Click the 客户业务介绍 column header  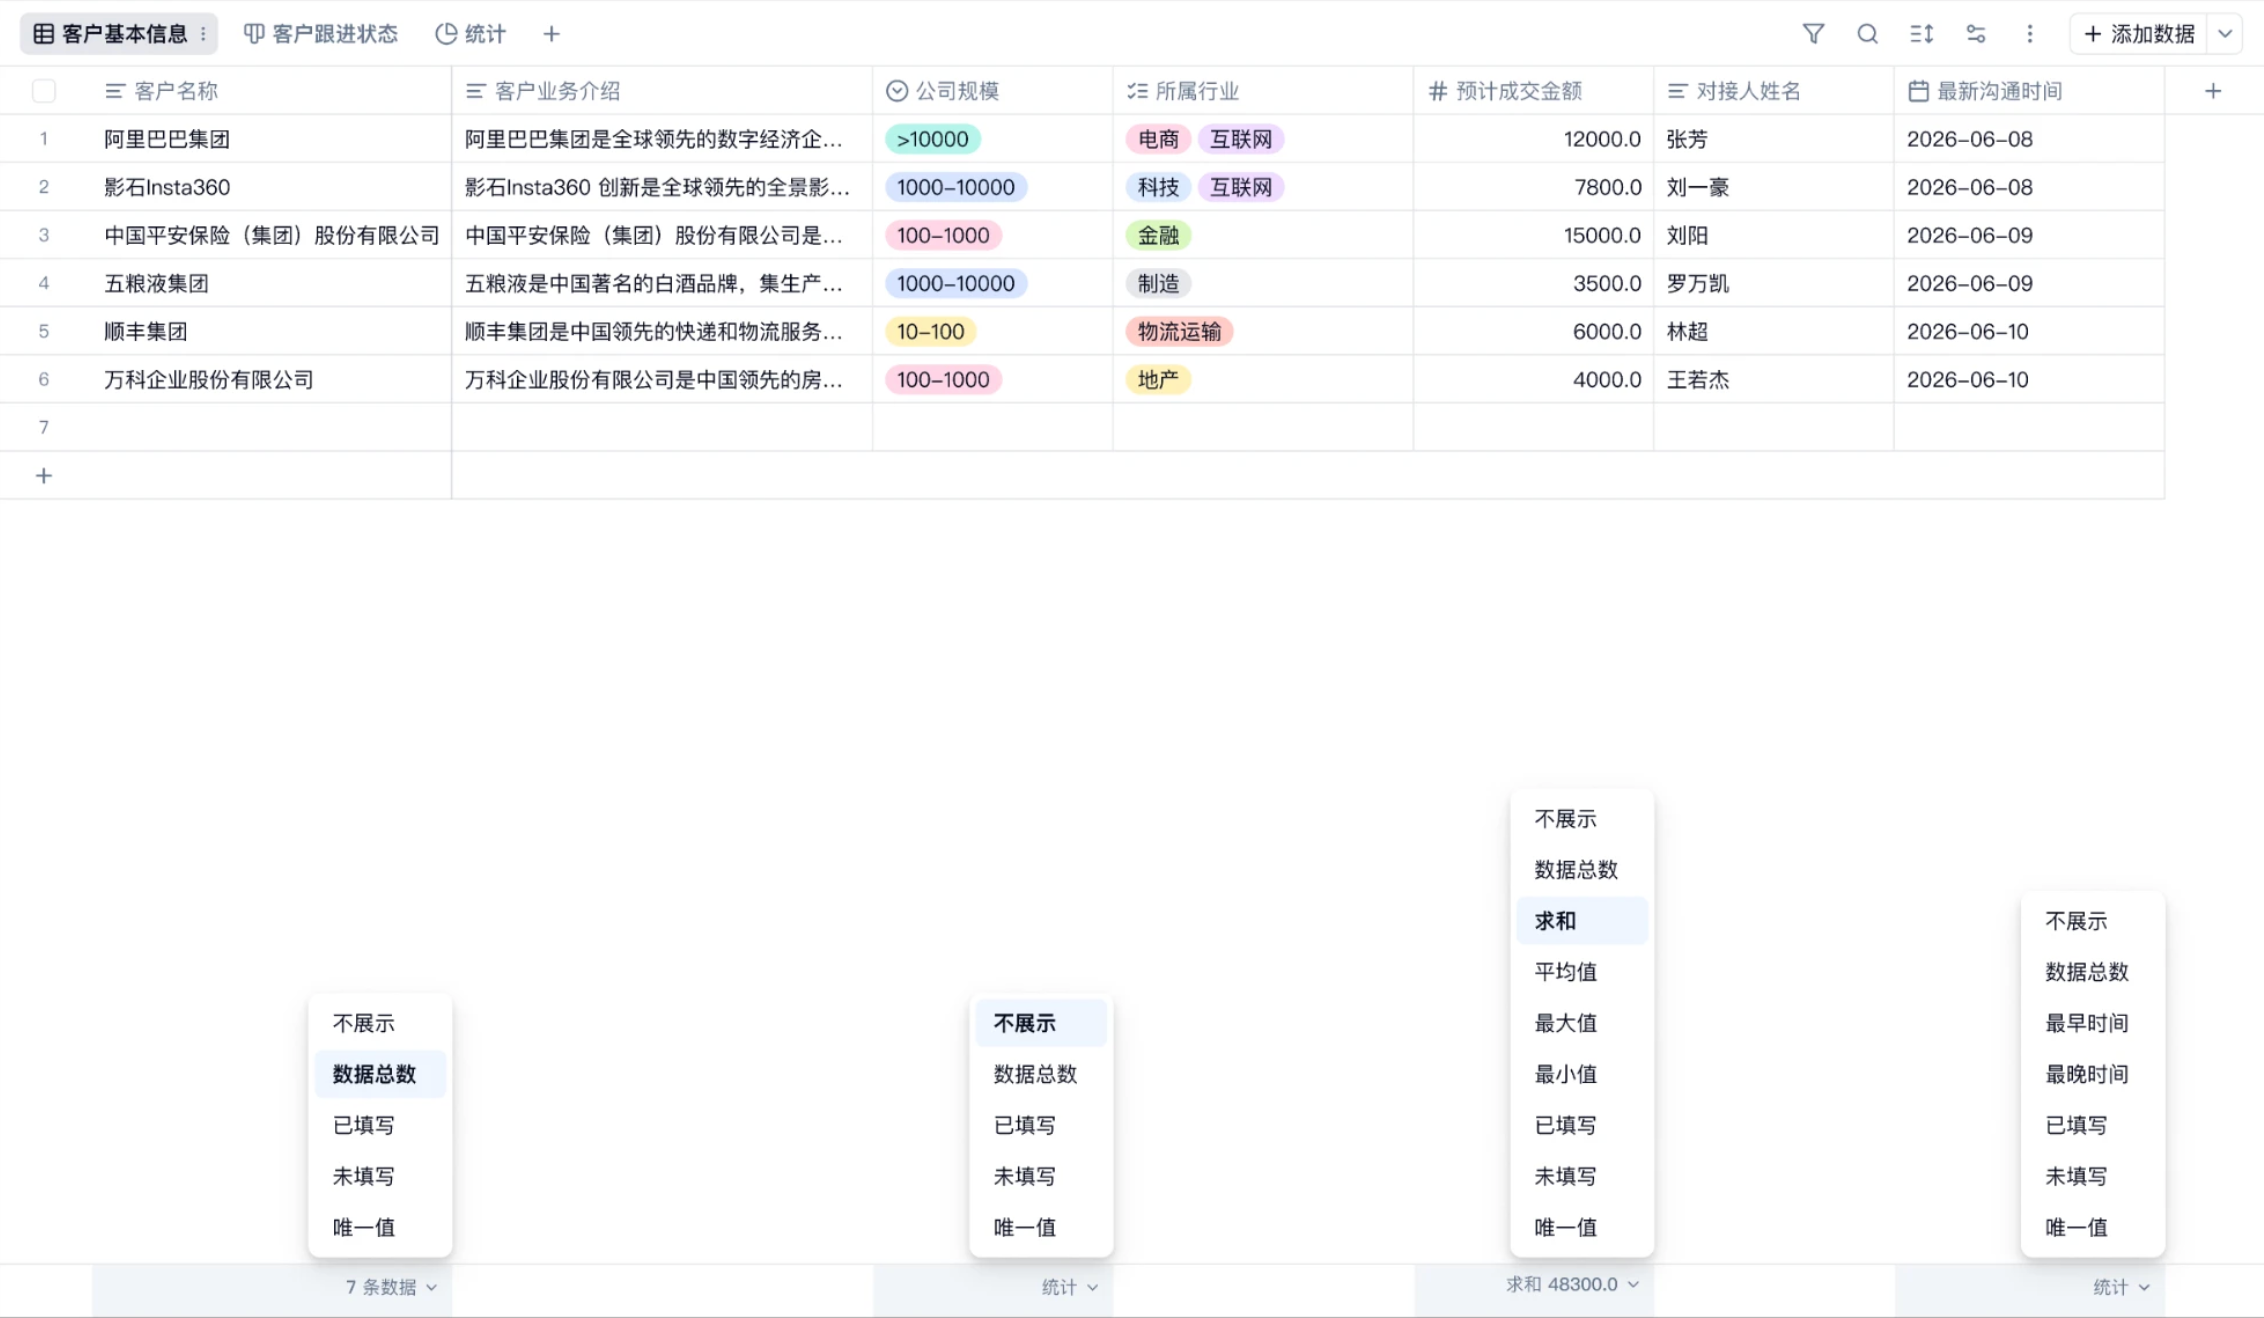pyautogui.click(x=662, y=91)
